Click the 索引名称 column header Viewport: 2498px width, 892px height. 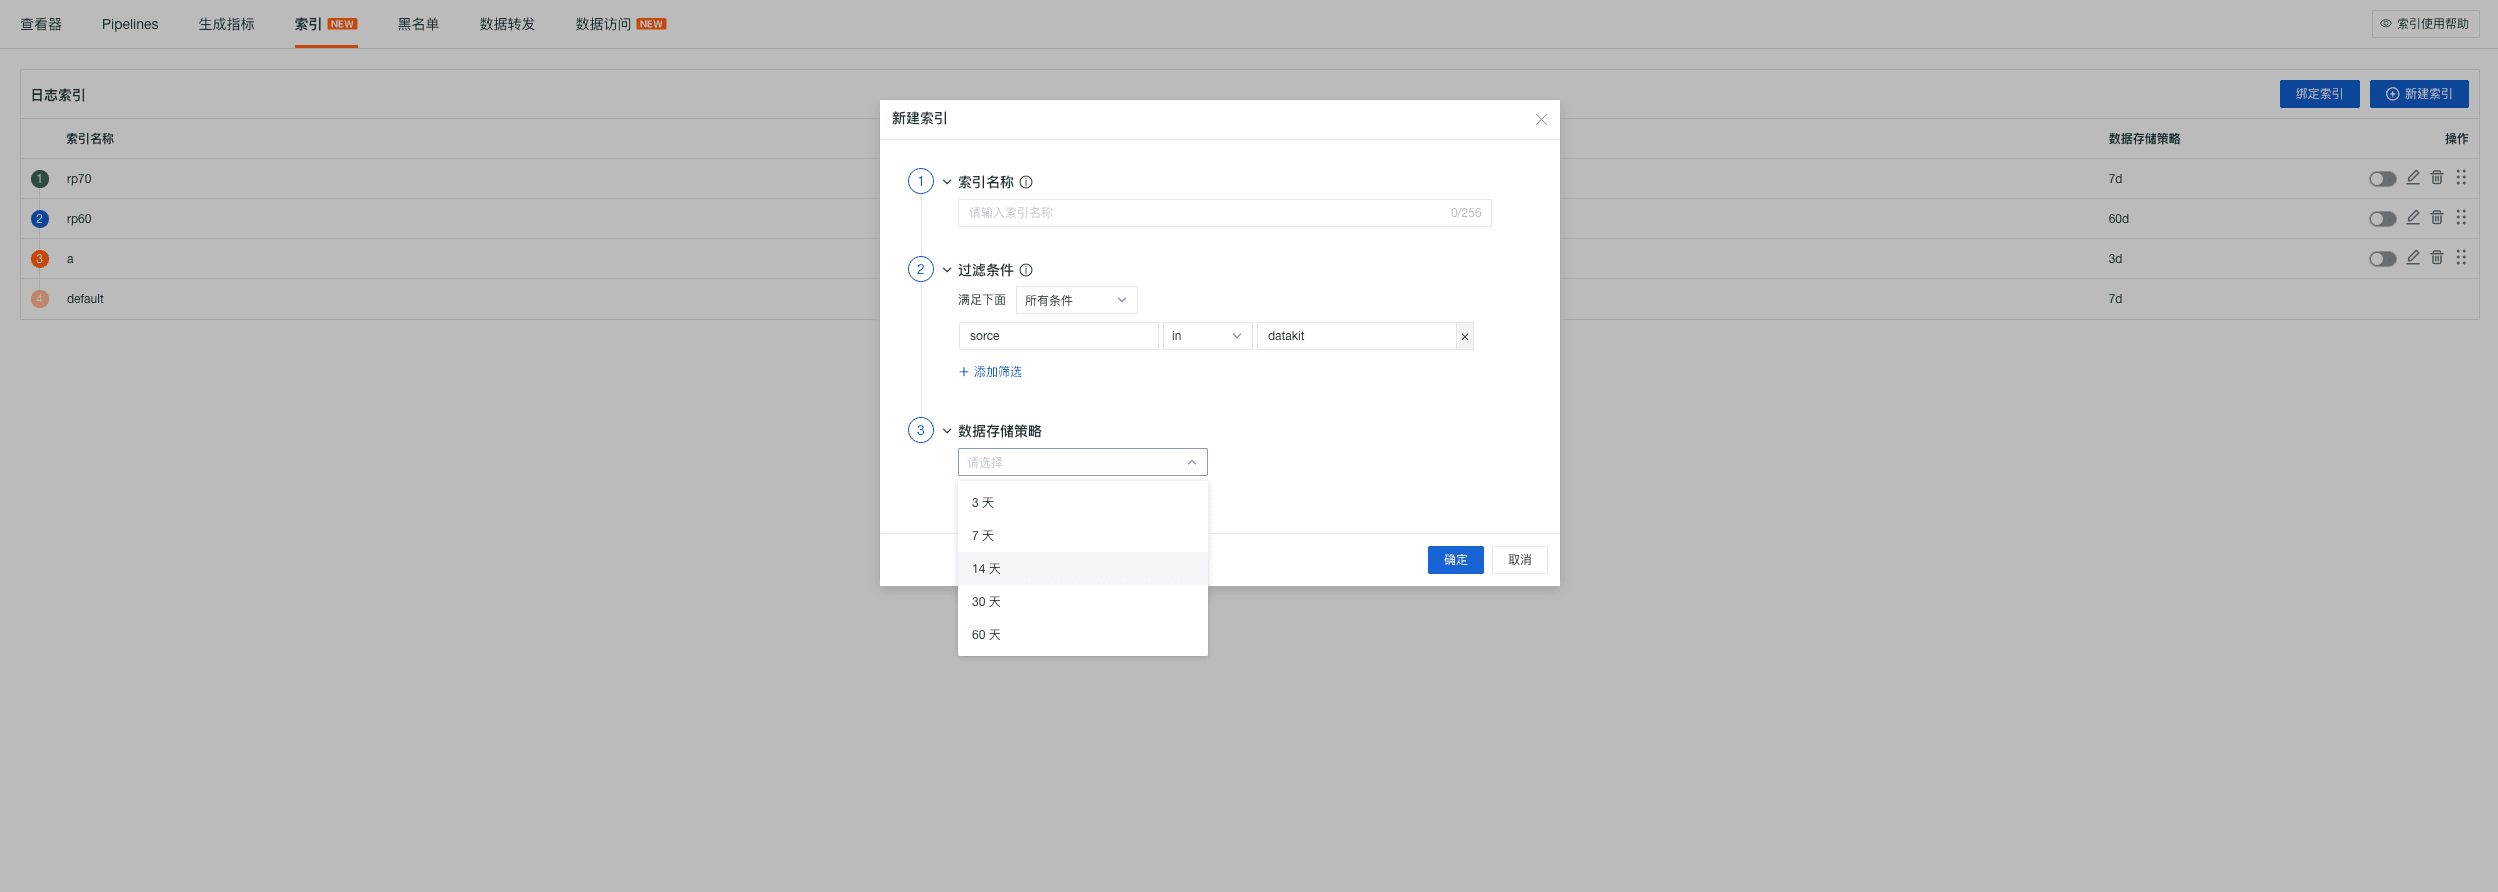[90, 139]
